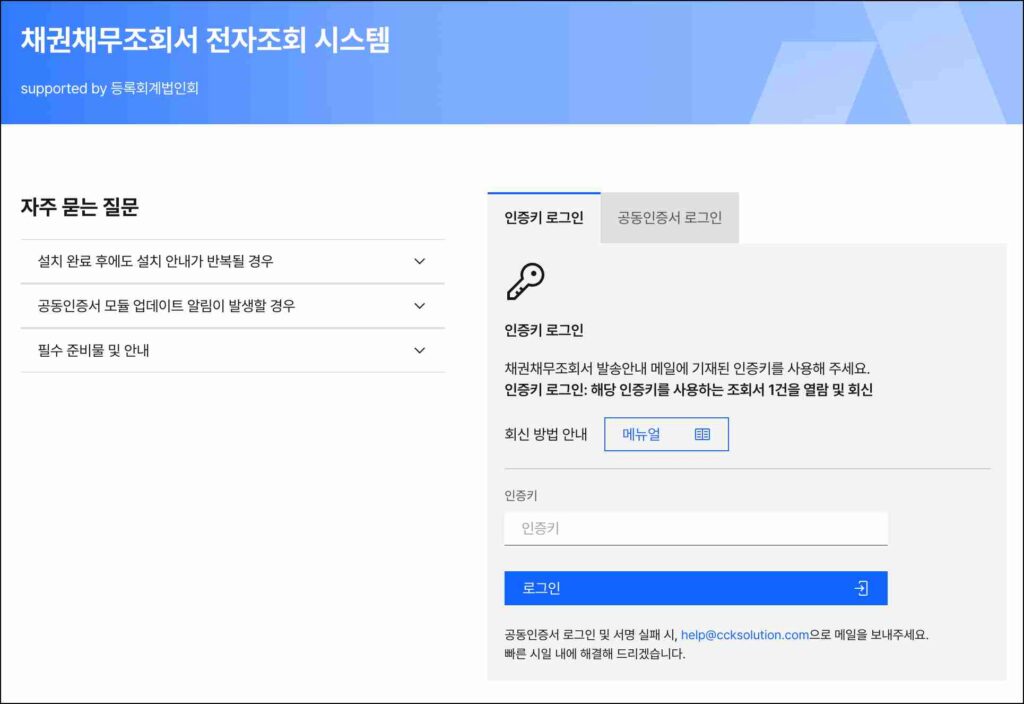Screen dimensions: 1024x704
Task: Switch to the 공동인증서 로그인 tab
Action: pyautogui.click(x=669, y=218)
